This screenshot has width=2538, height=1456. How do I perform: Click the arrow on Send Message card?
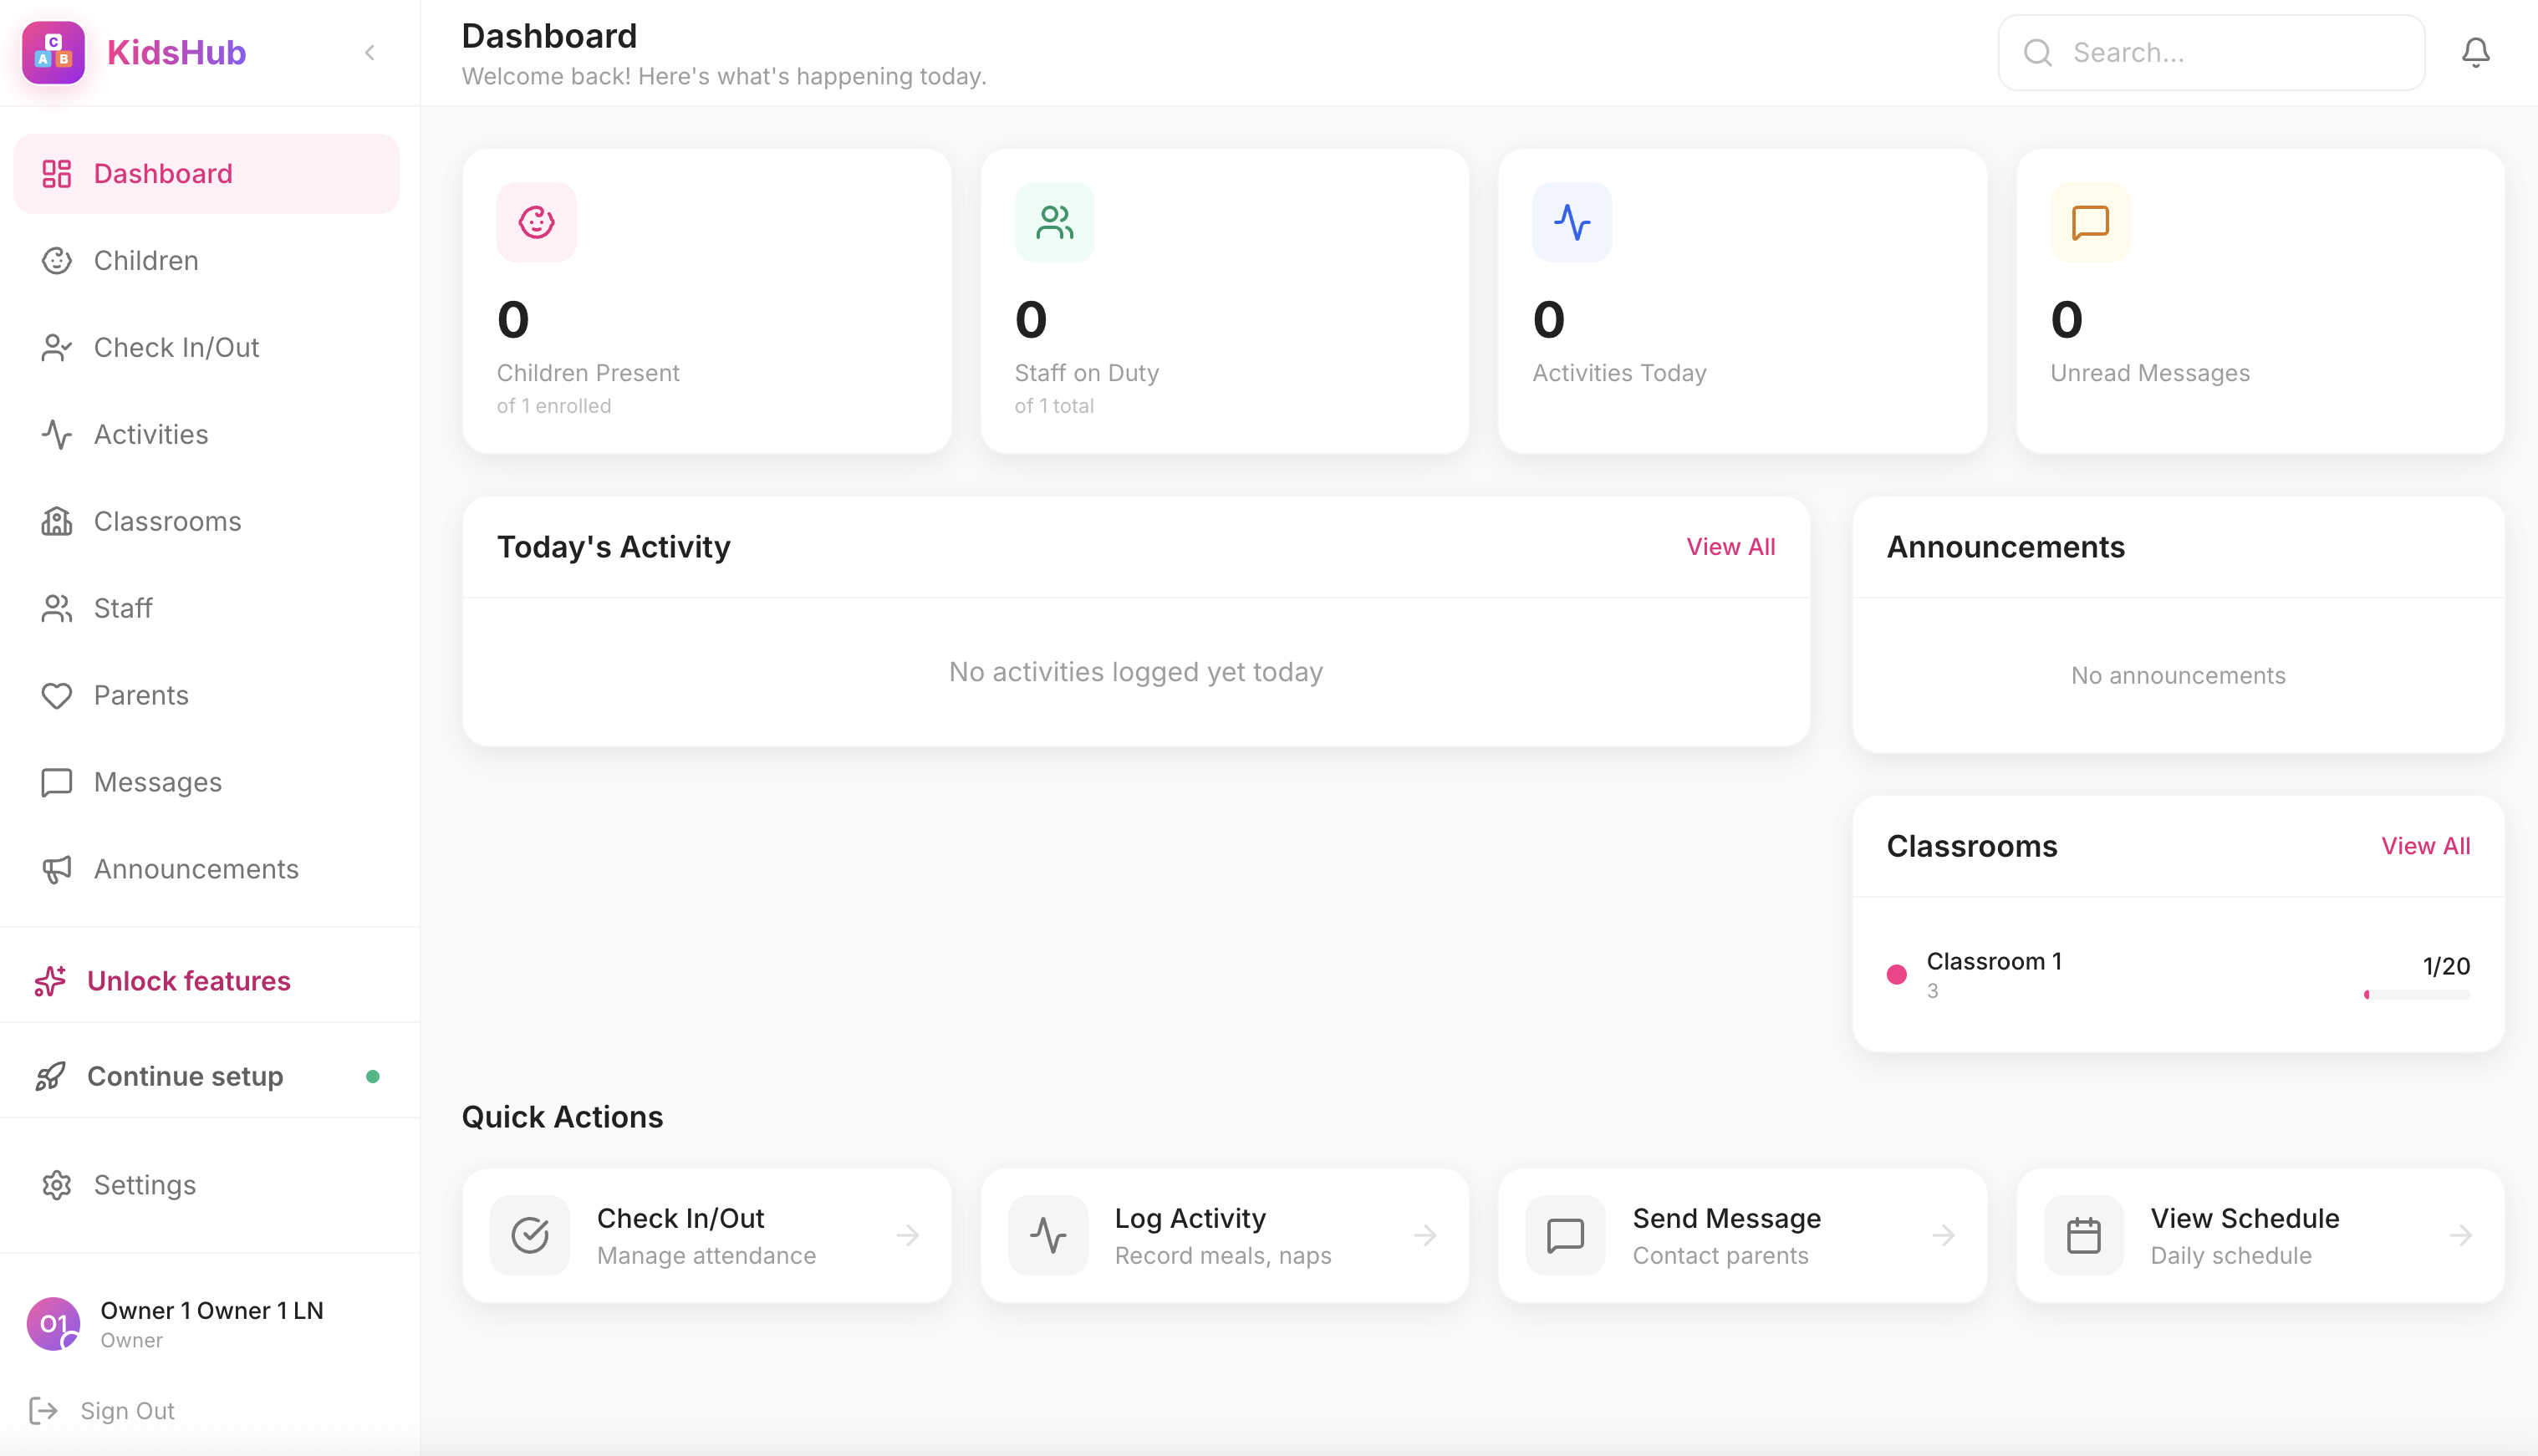pos(1944,1236)
